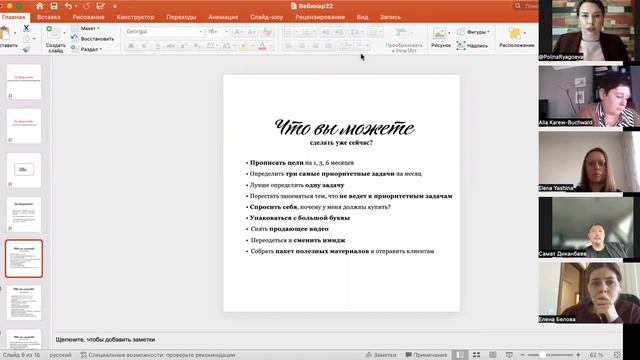Image resolution: width=640 pixels, height=360 pixels.
Task: Zoom out with the minus button
Action: pyautogui.click(x=522, y=355)
